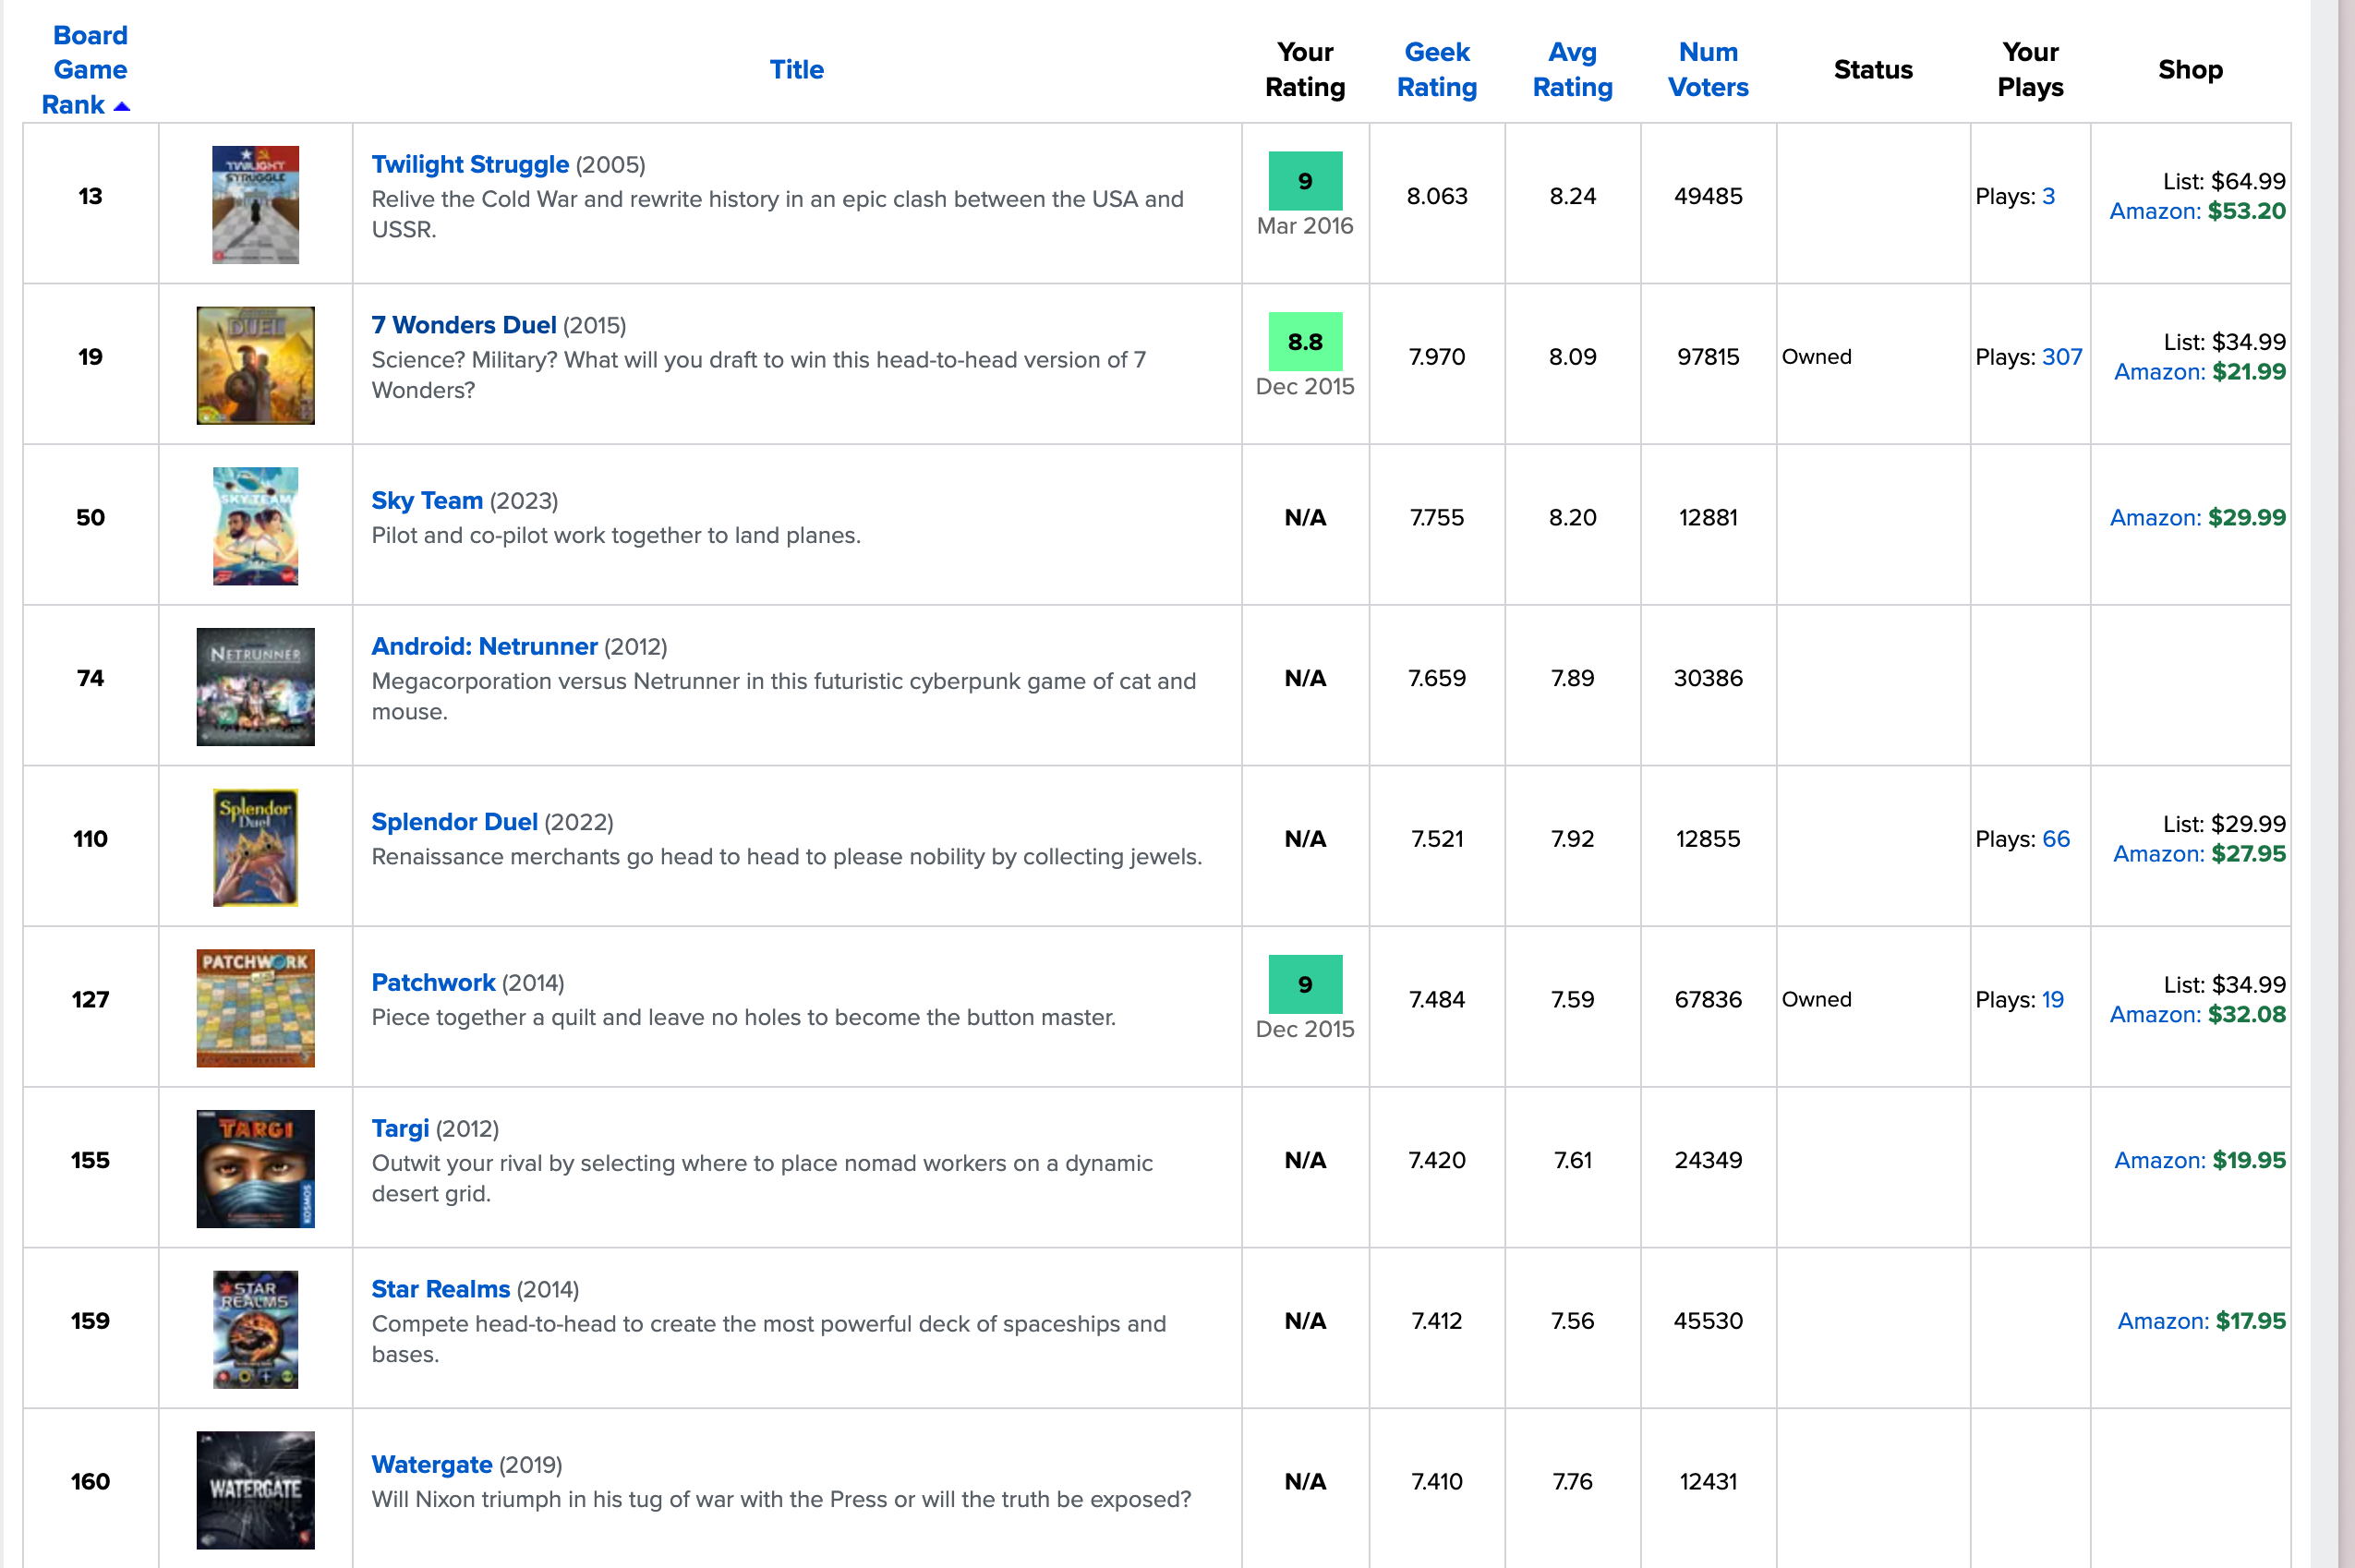Sort the list by Geek Rating
Viewport: 2355px width, 1568px height.
tap(1436, 70)
